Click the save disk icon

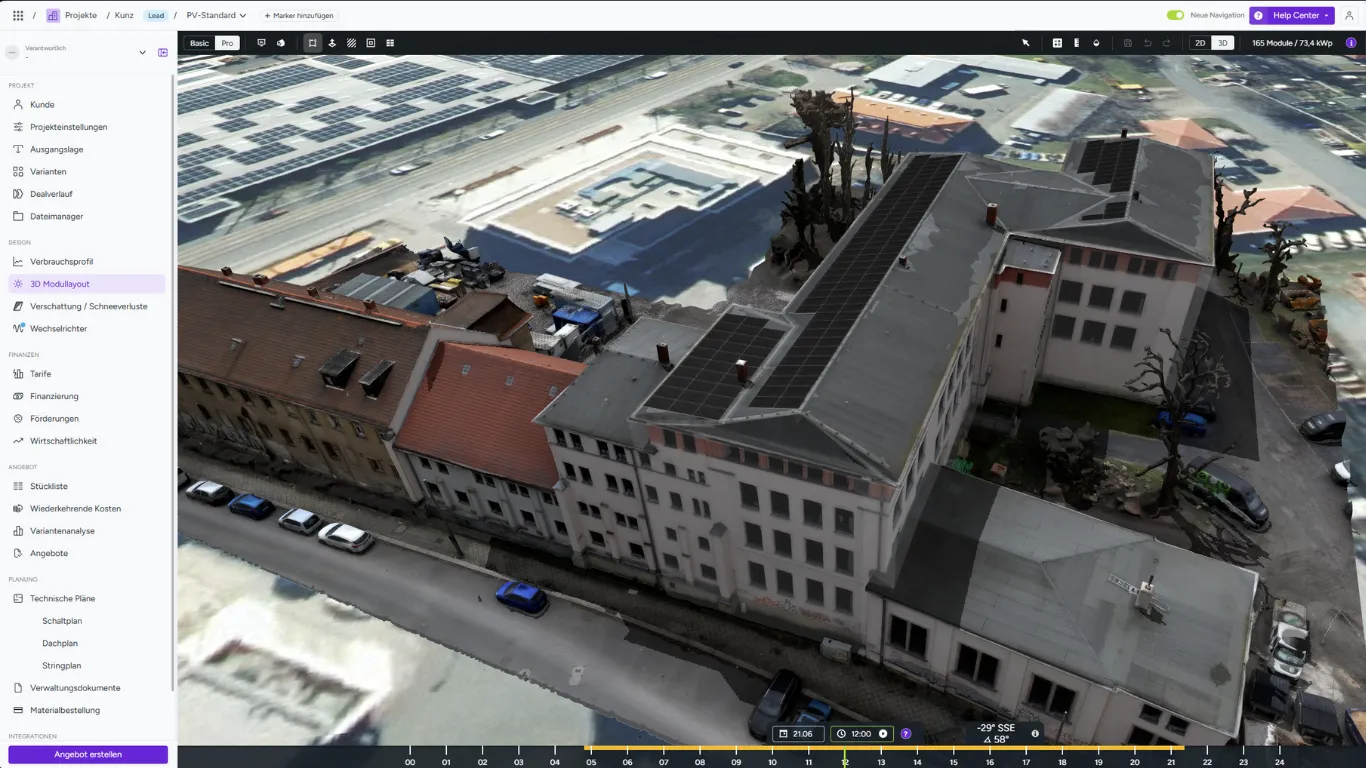(1128, 43)
